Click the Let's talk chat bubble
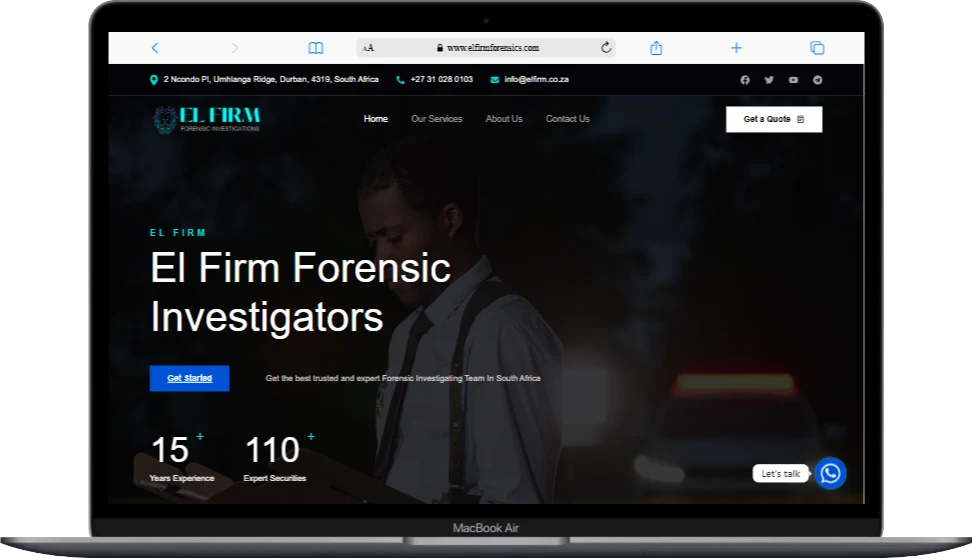The image size is (972, 558). [780, 474]
